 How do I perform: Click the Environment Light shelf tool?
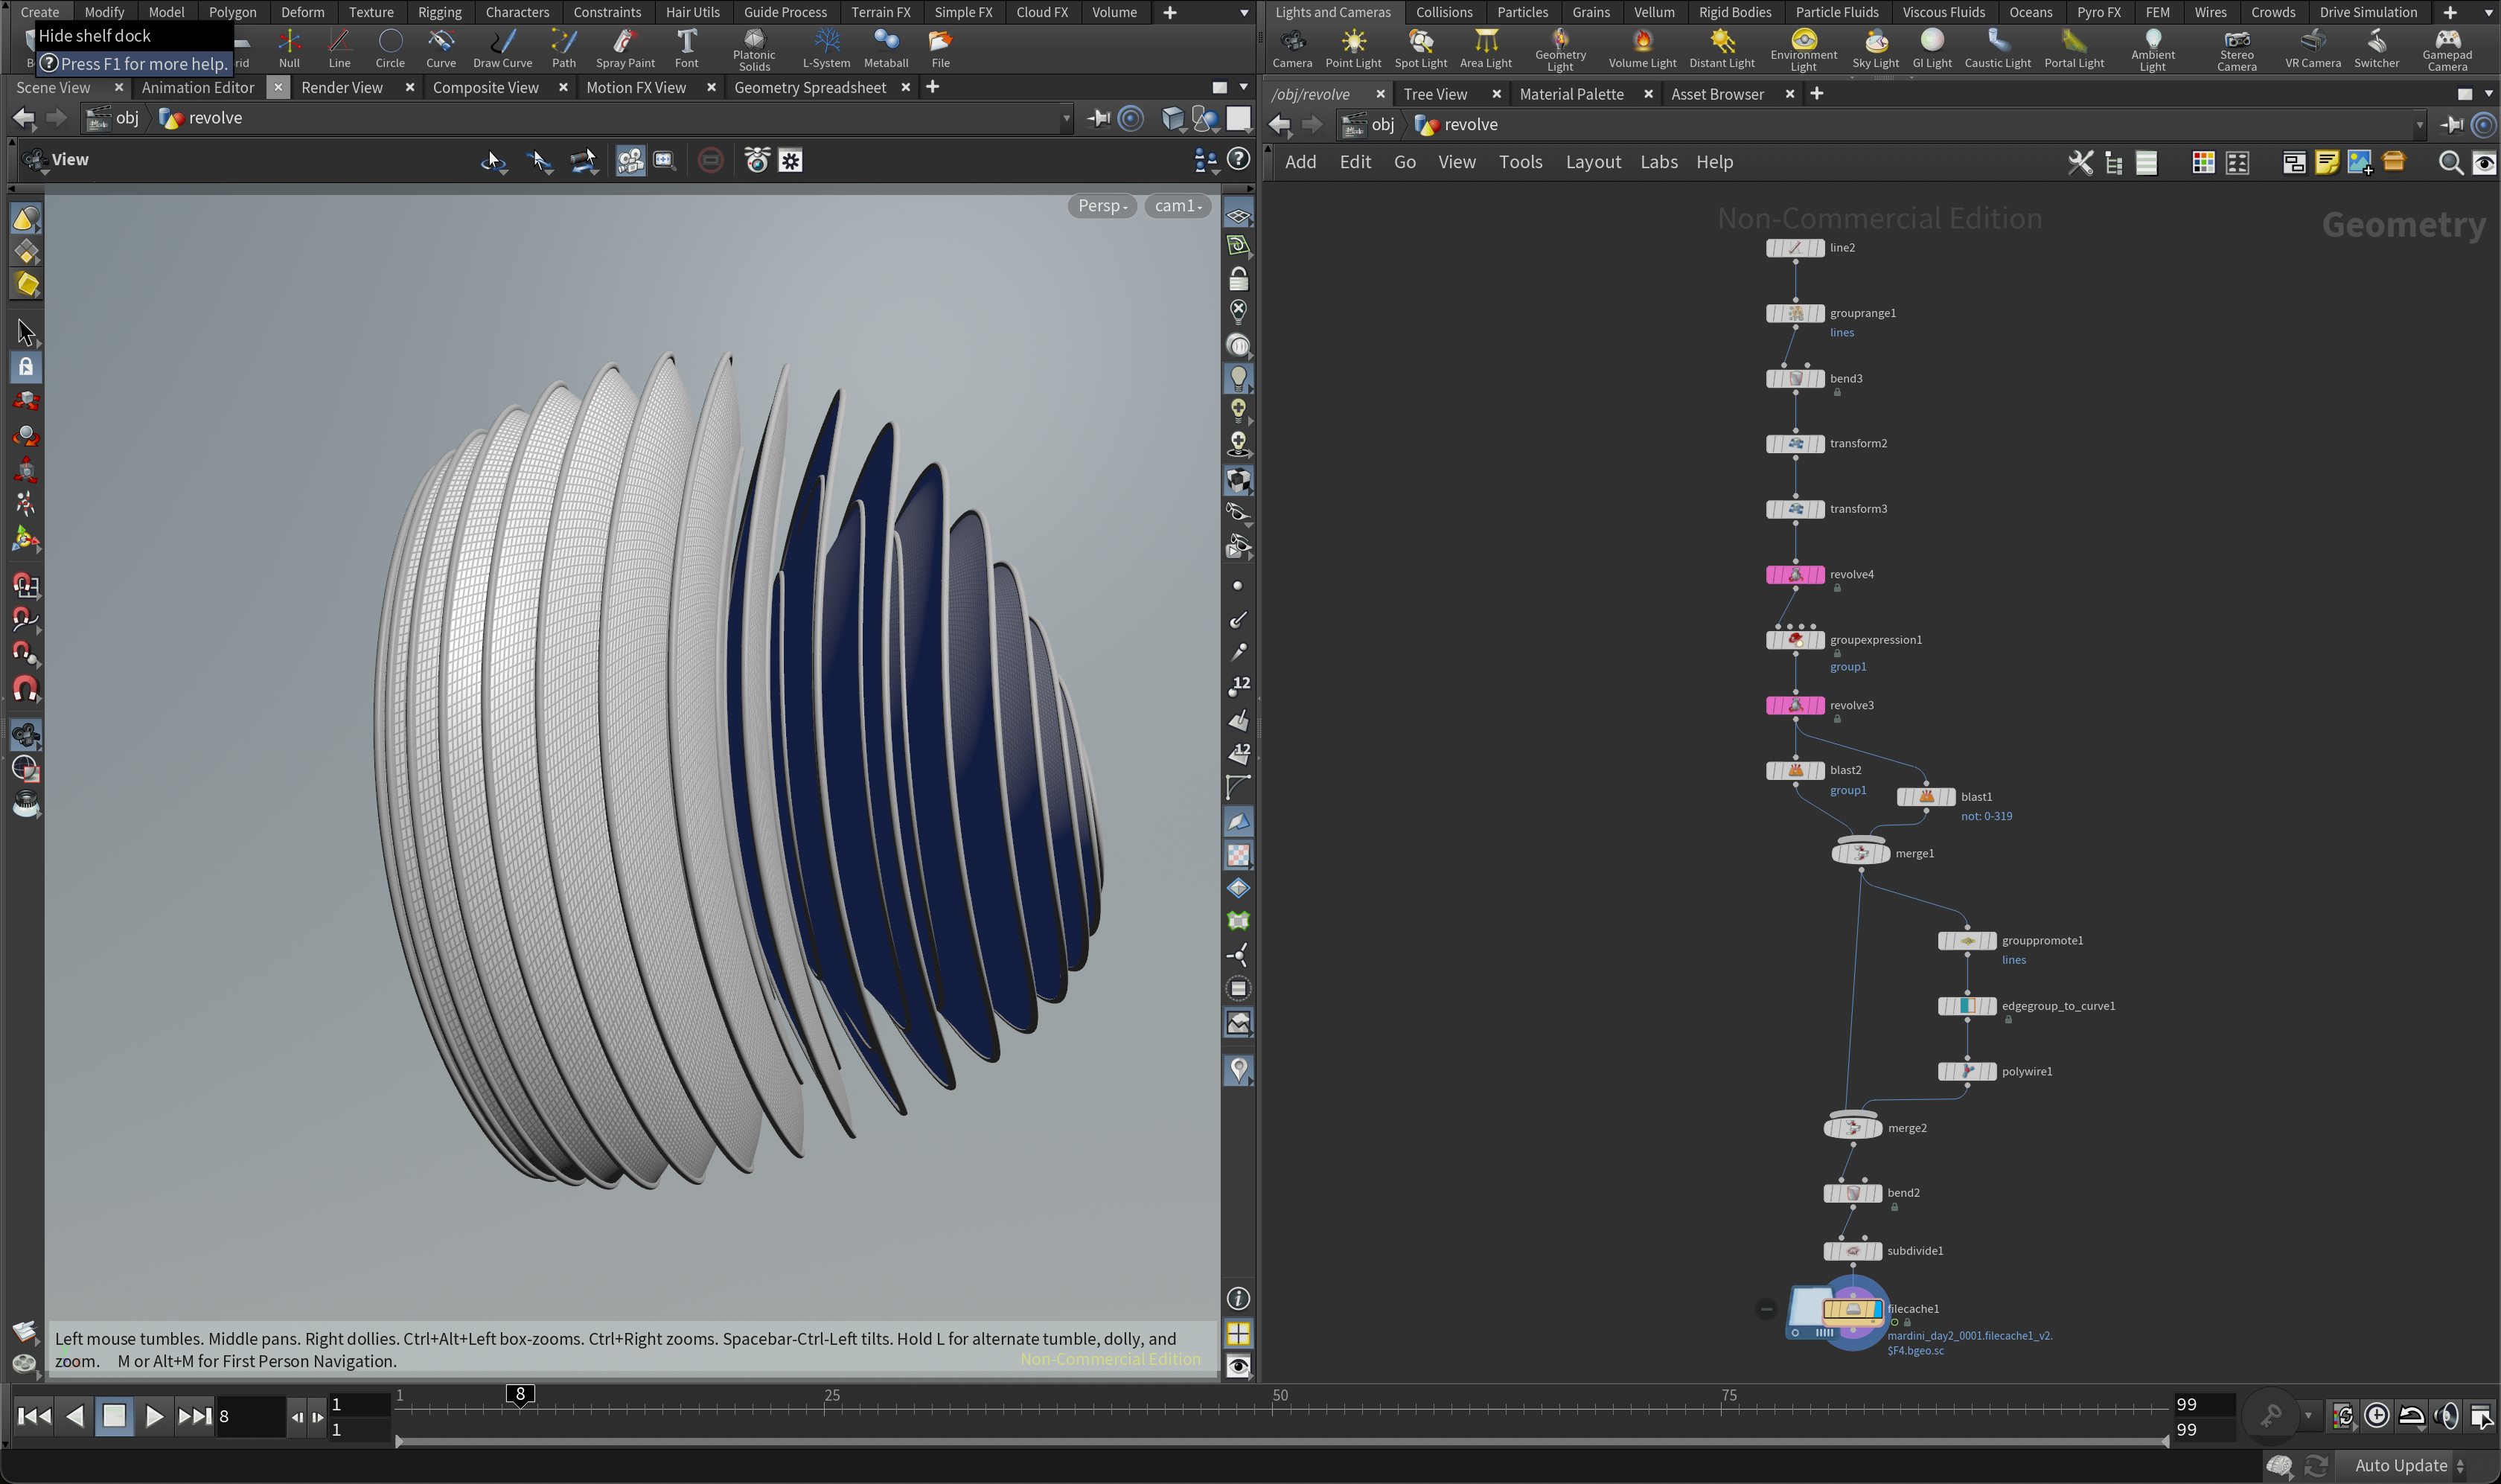[1802, 49]
